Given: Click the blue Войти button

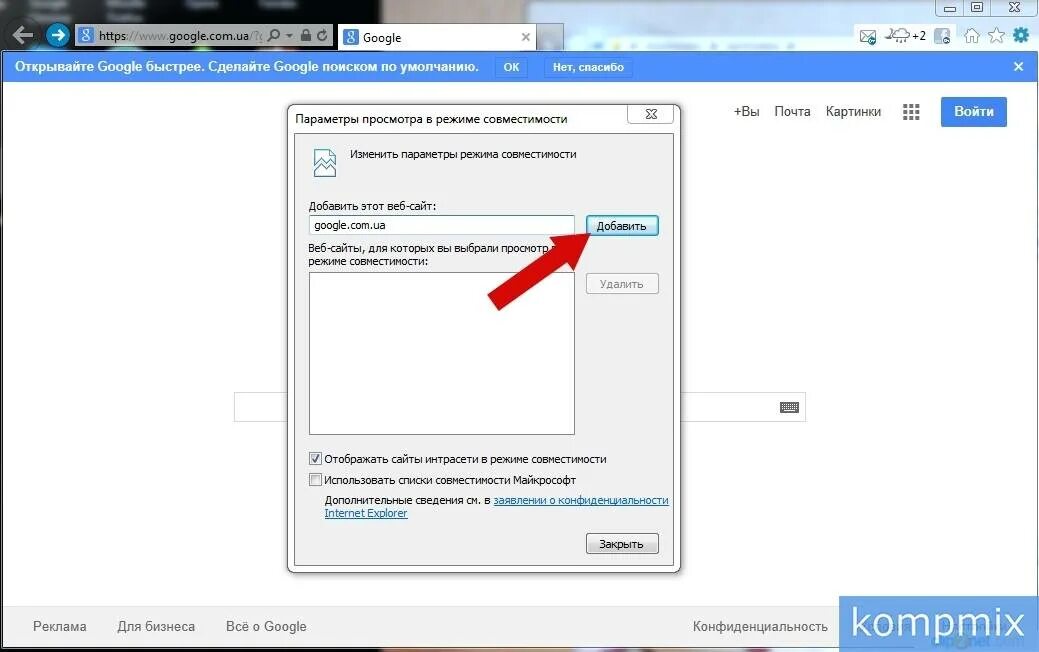Looking at the screenshot, I should click(x=973, y=111).
